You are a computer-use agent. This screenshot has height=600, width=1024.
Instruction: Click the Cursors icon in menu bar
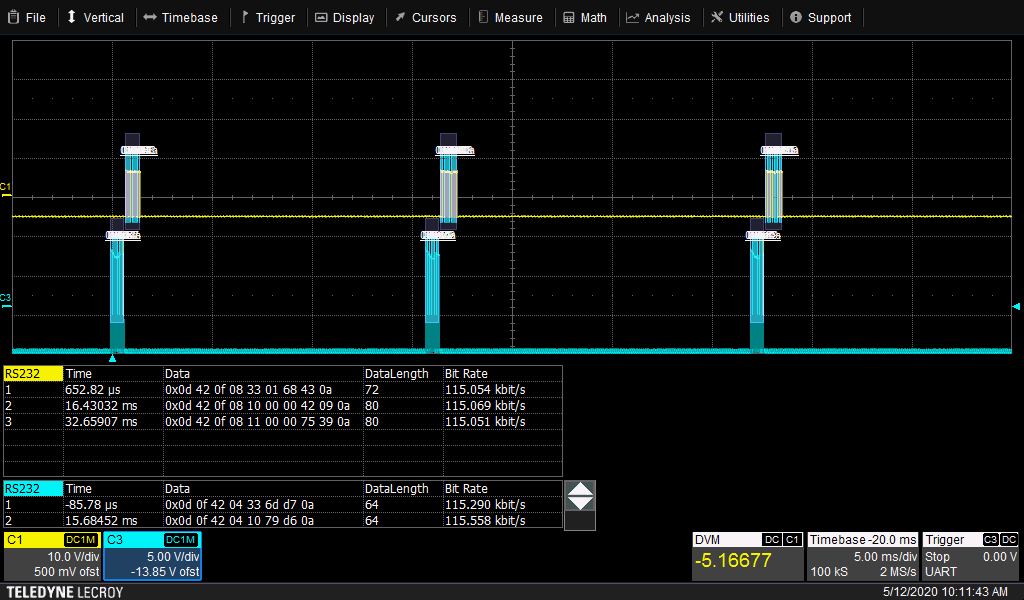[400, 17]
